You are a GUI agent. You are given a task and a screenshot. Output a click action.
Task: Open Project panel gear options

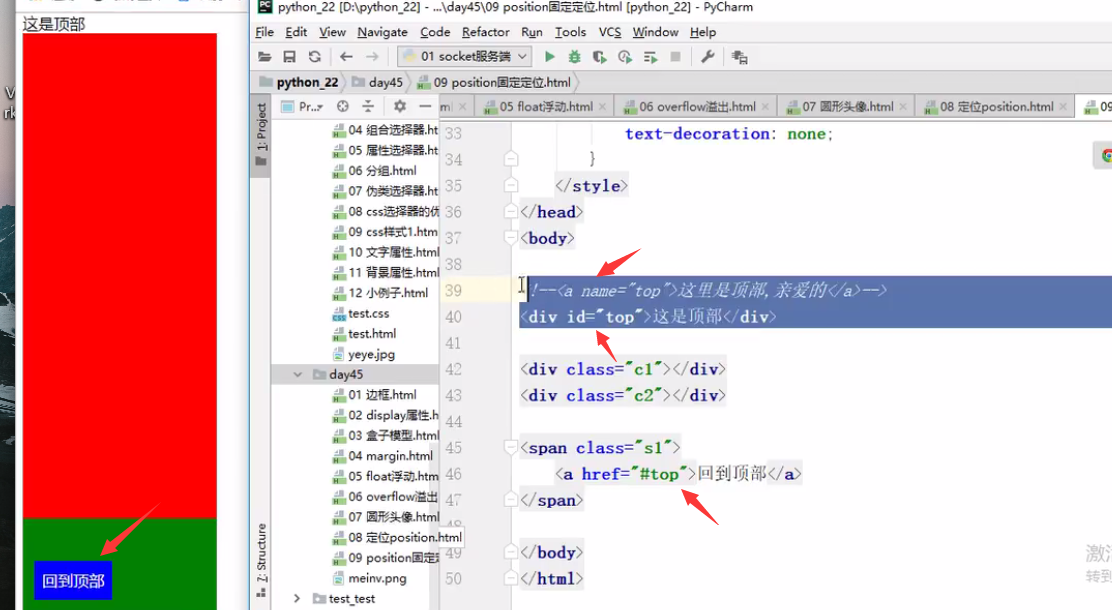click(400, 106)
